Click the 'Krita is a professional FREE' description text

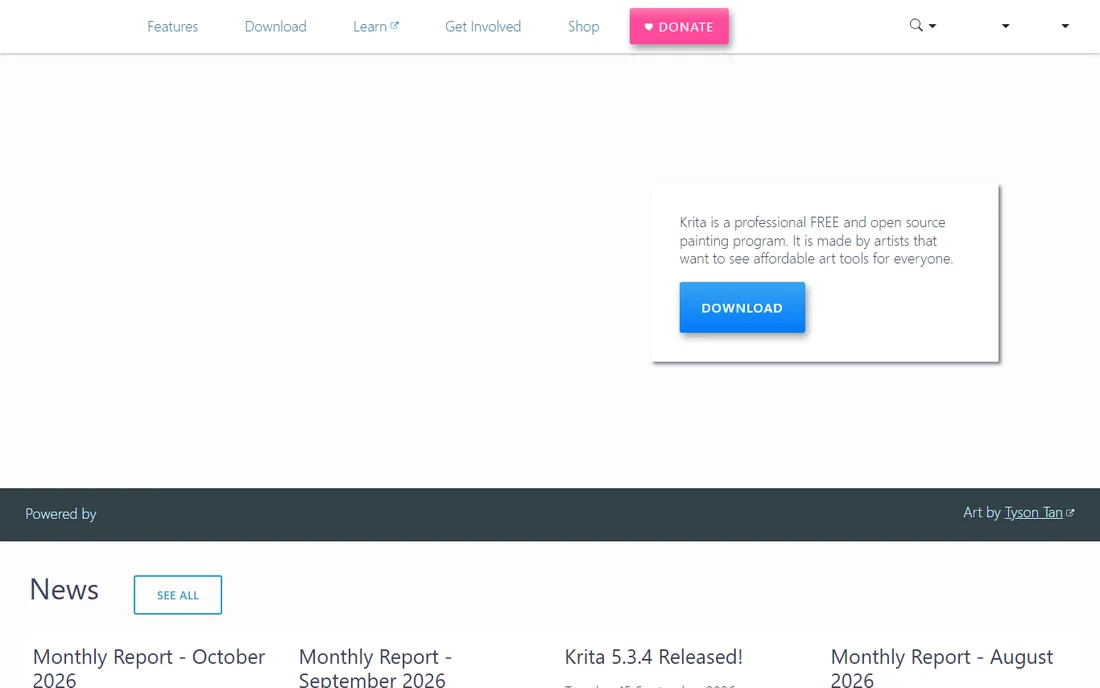pos(816,241)
